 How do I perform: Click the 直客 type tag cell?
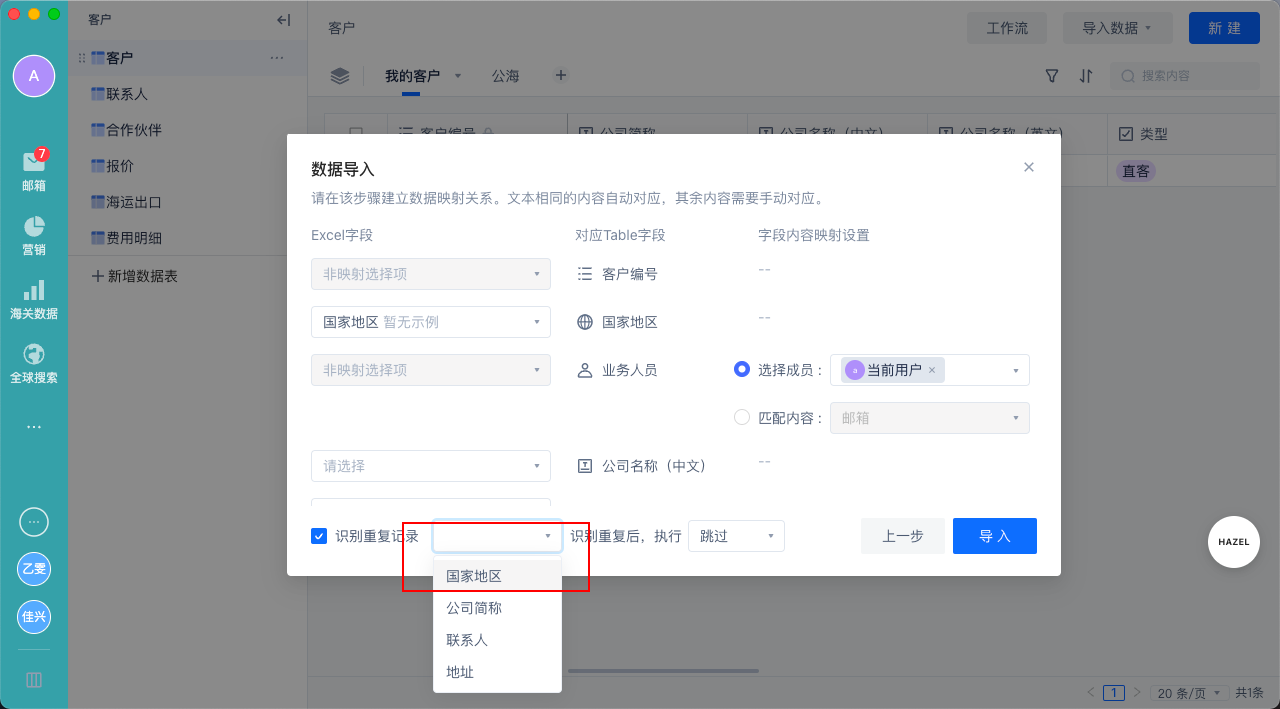[1135, 171]
